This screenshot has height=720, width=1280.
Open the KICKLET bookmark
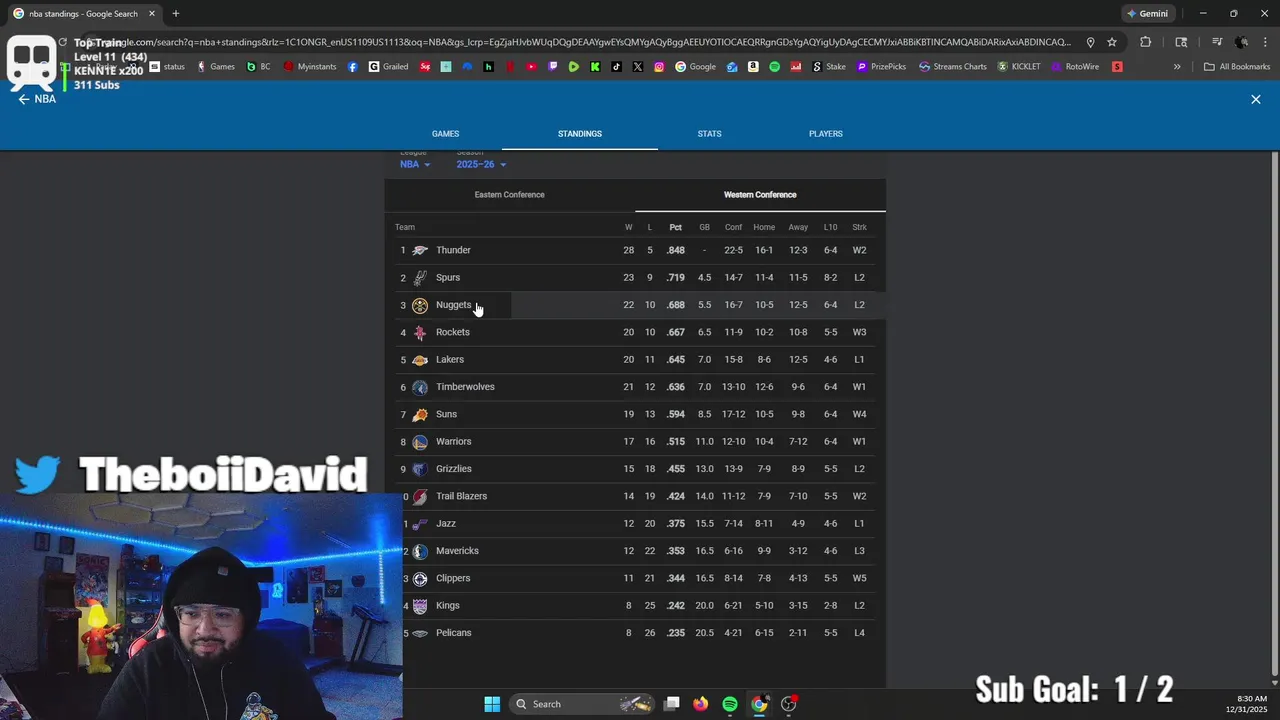(1019, 67)
